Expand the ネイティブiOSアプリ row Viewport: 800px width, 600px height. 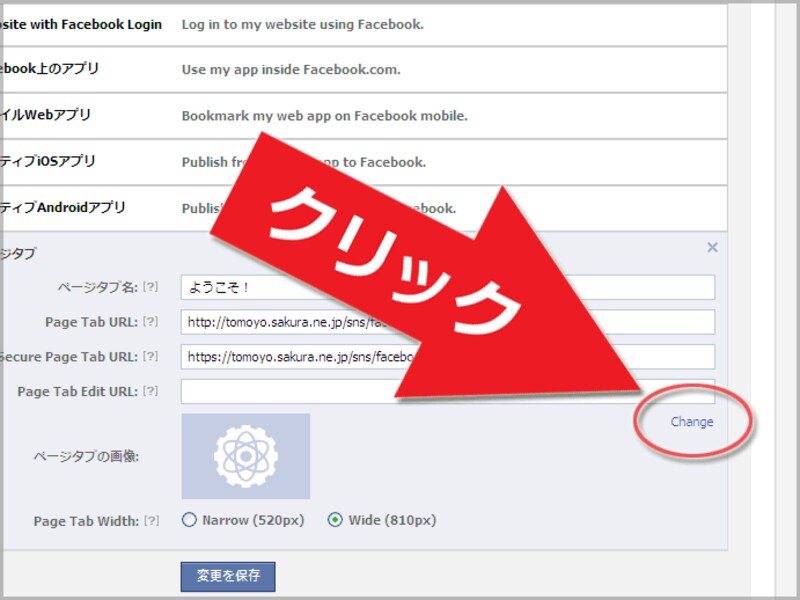(x=363, y=162)
